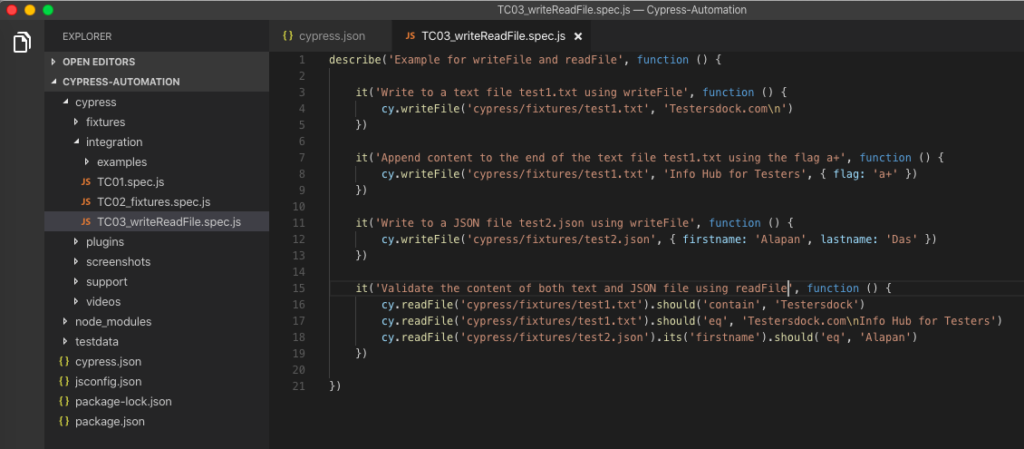Viewport: 1024px width, 449px height.
Task: Click the JSON icon on cypress.json tab
Action: coord(288,36)
